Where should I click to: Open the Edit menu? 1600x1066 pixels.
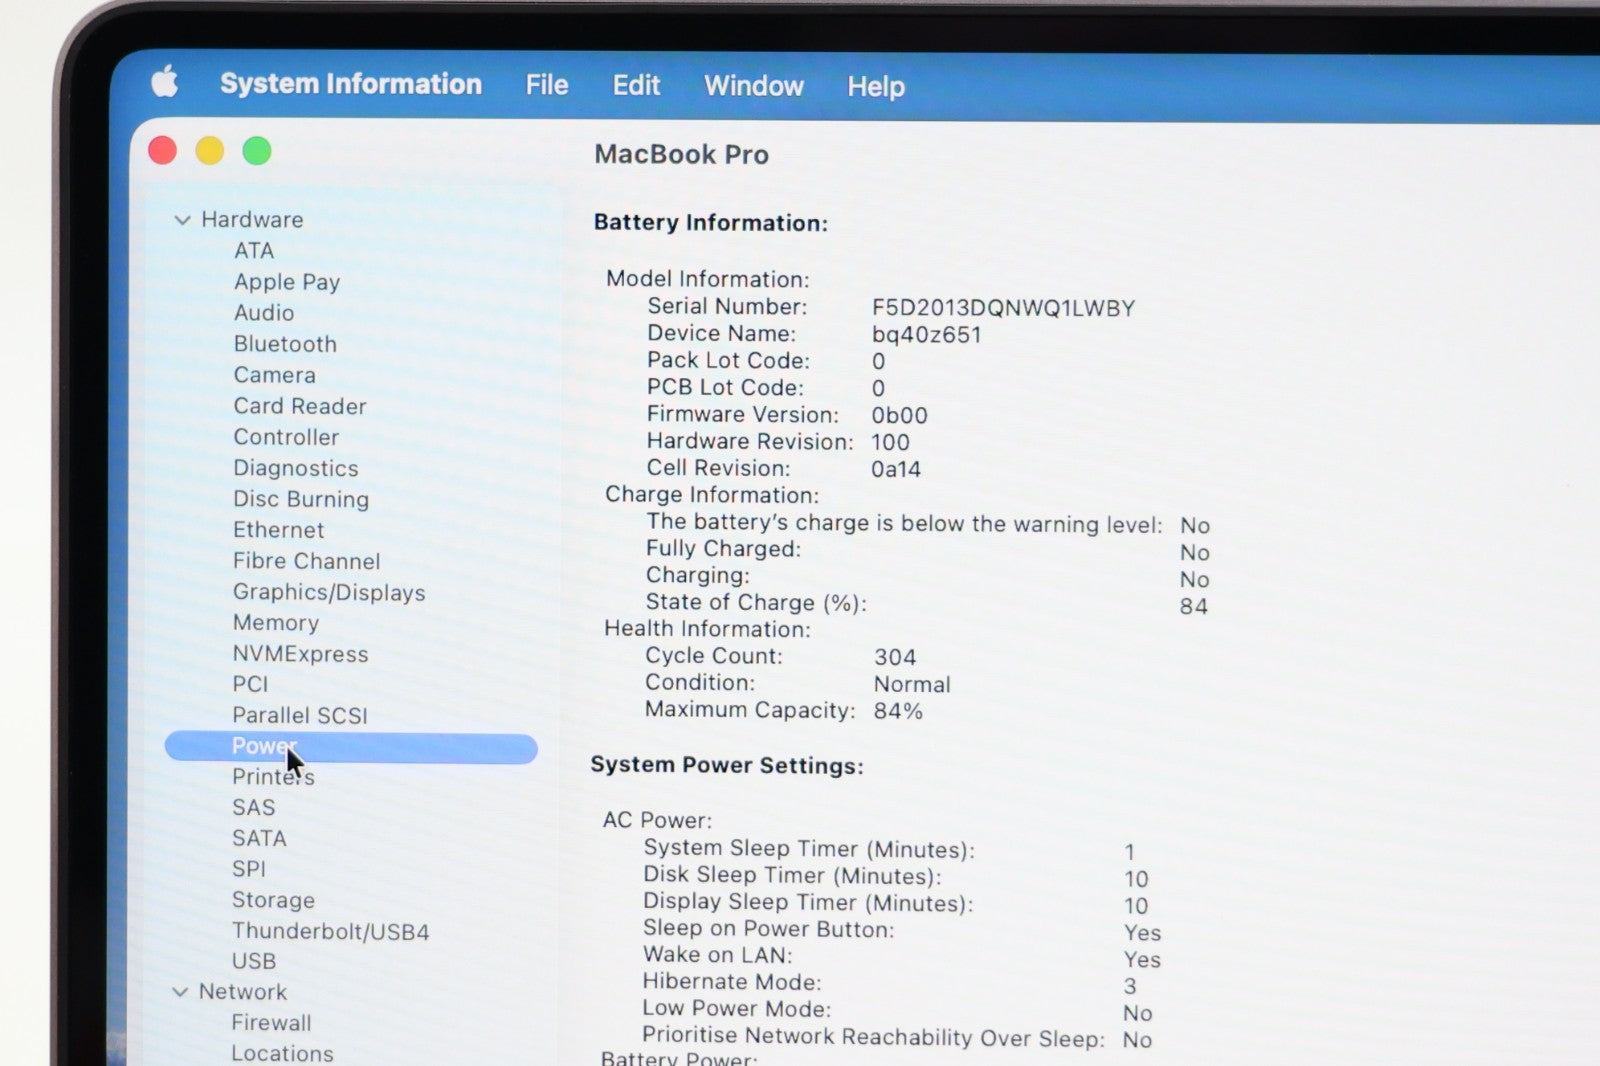pyautogui.click(x=636, y=85)
